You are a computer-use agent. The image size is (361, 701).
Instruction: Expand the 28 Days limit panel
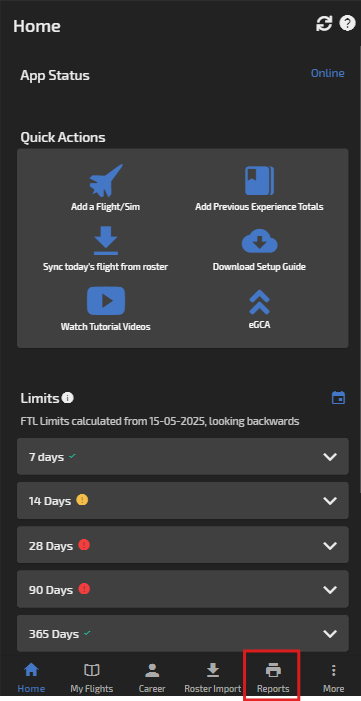(183, 545)
